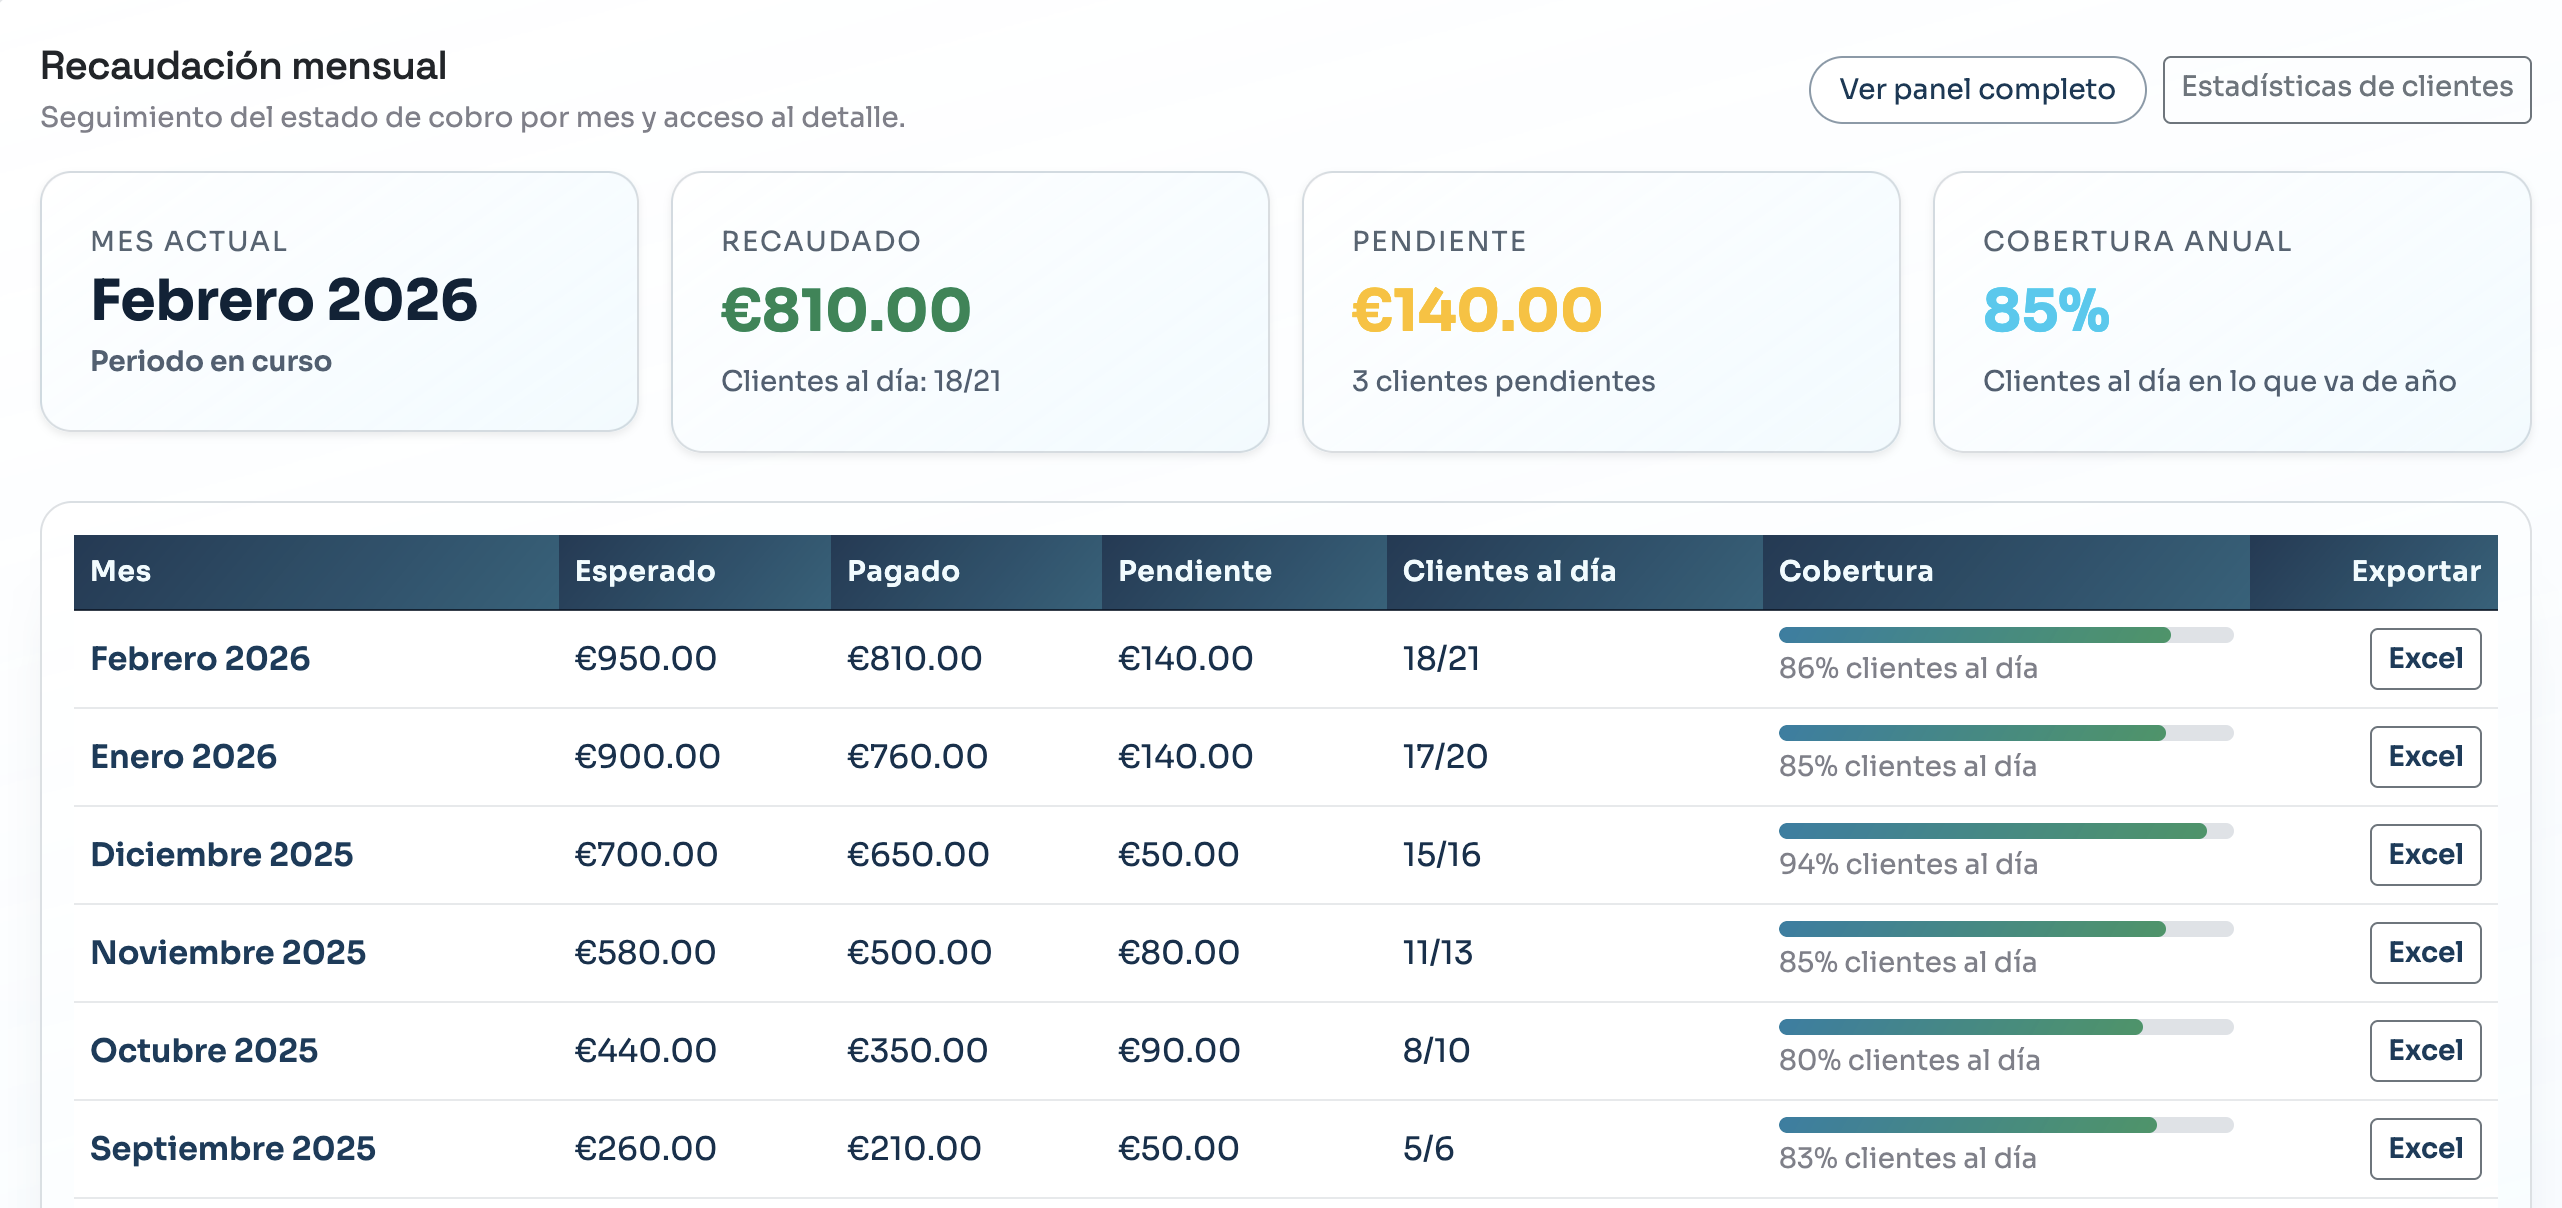Export Febrero 2026 data to Excel
The image size is (2562, 1208).
point(2426,658)
